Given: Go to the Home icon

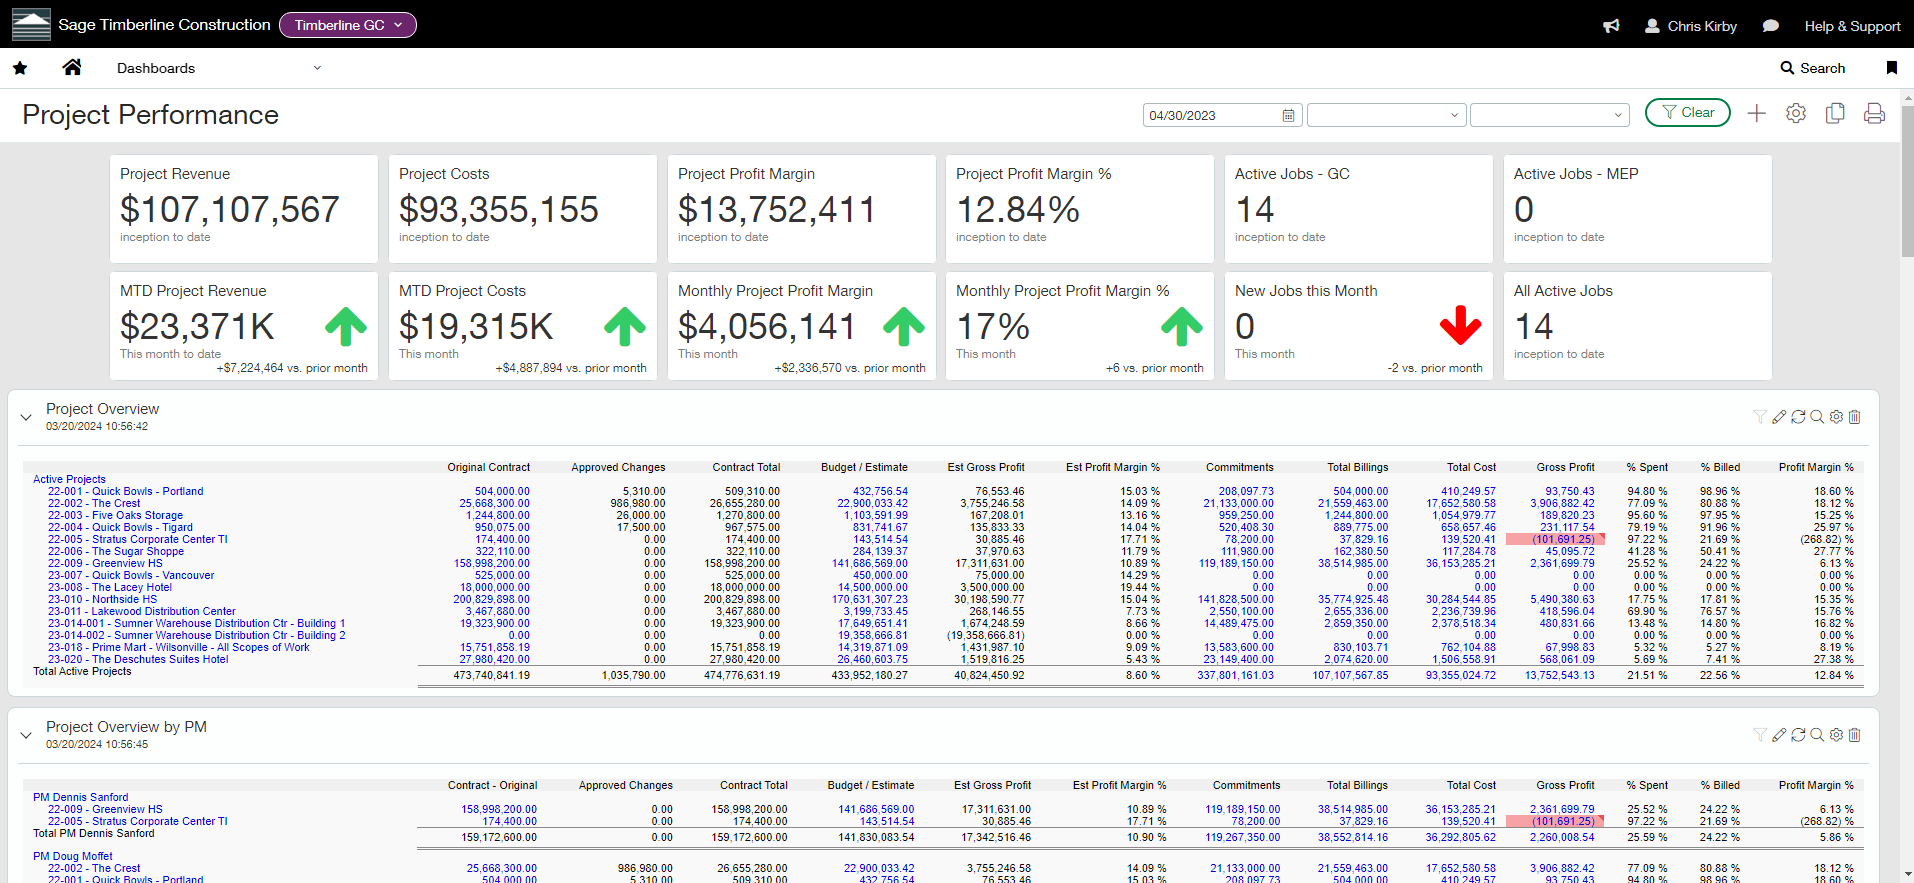Looking at the screenshot, I should coord(72,67).
